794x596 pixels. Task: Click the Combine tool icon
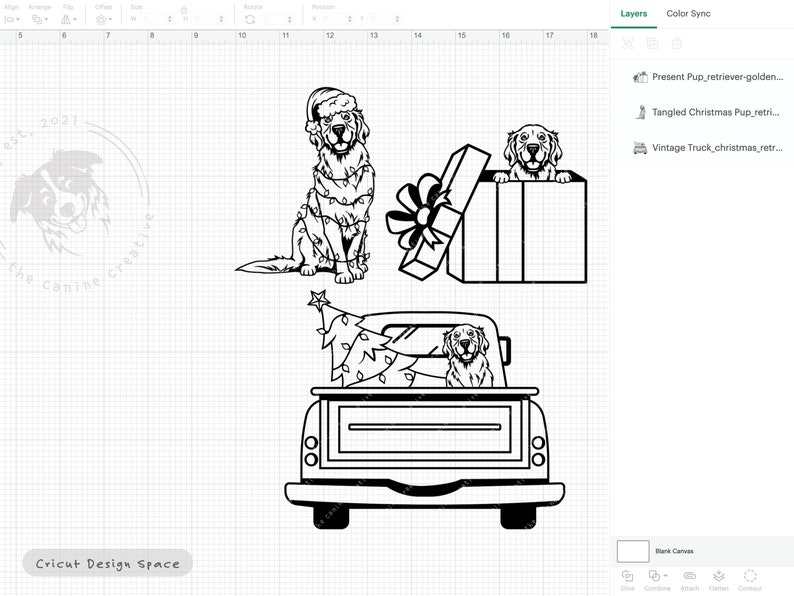(x=654, y=576)
